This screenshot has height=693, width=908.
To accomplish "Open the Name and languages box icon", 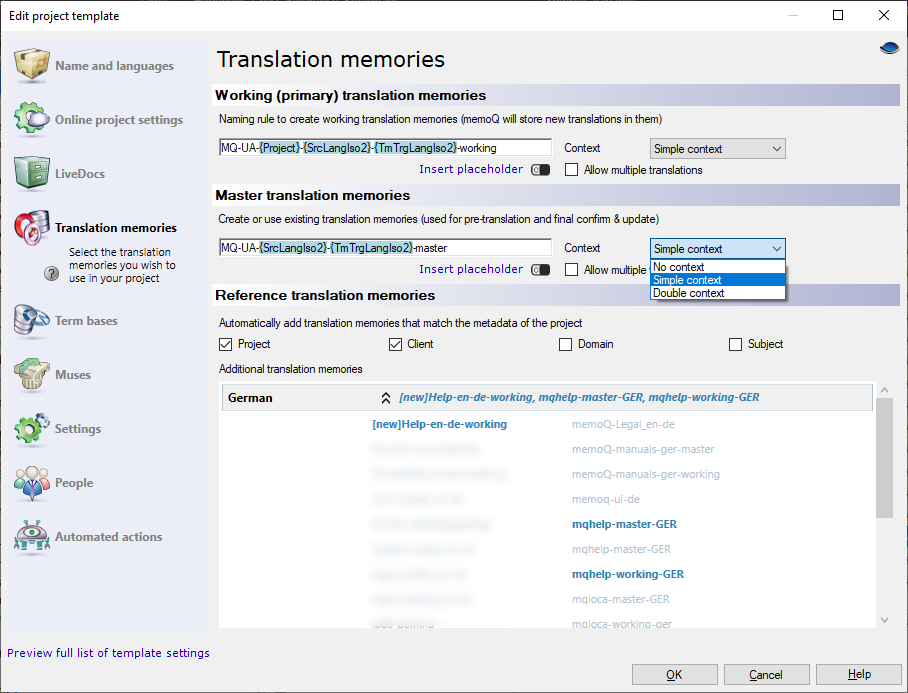I will point(32,65).
